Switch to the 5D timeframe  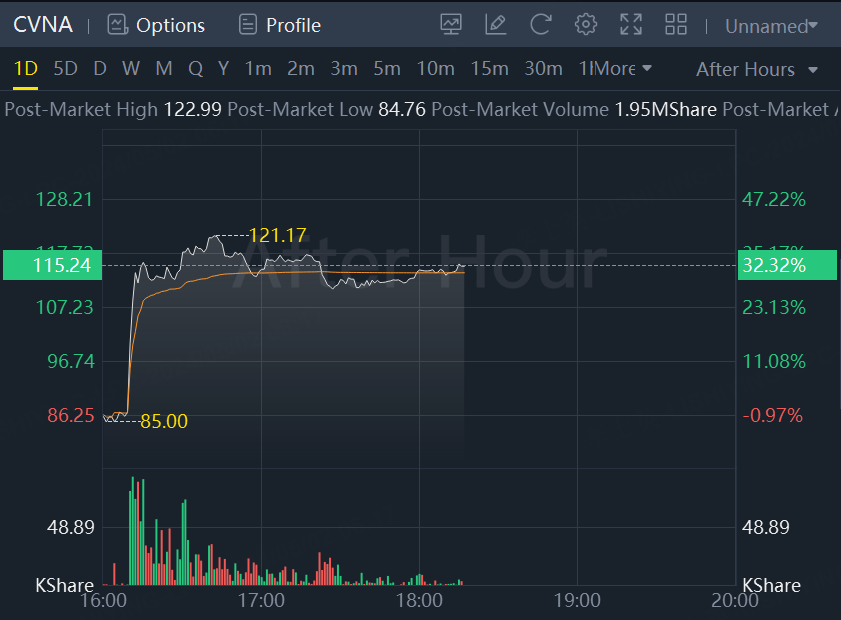pyautogui.click(x=65, y=69)
